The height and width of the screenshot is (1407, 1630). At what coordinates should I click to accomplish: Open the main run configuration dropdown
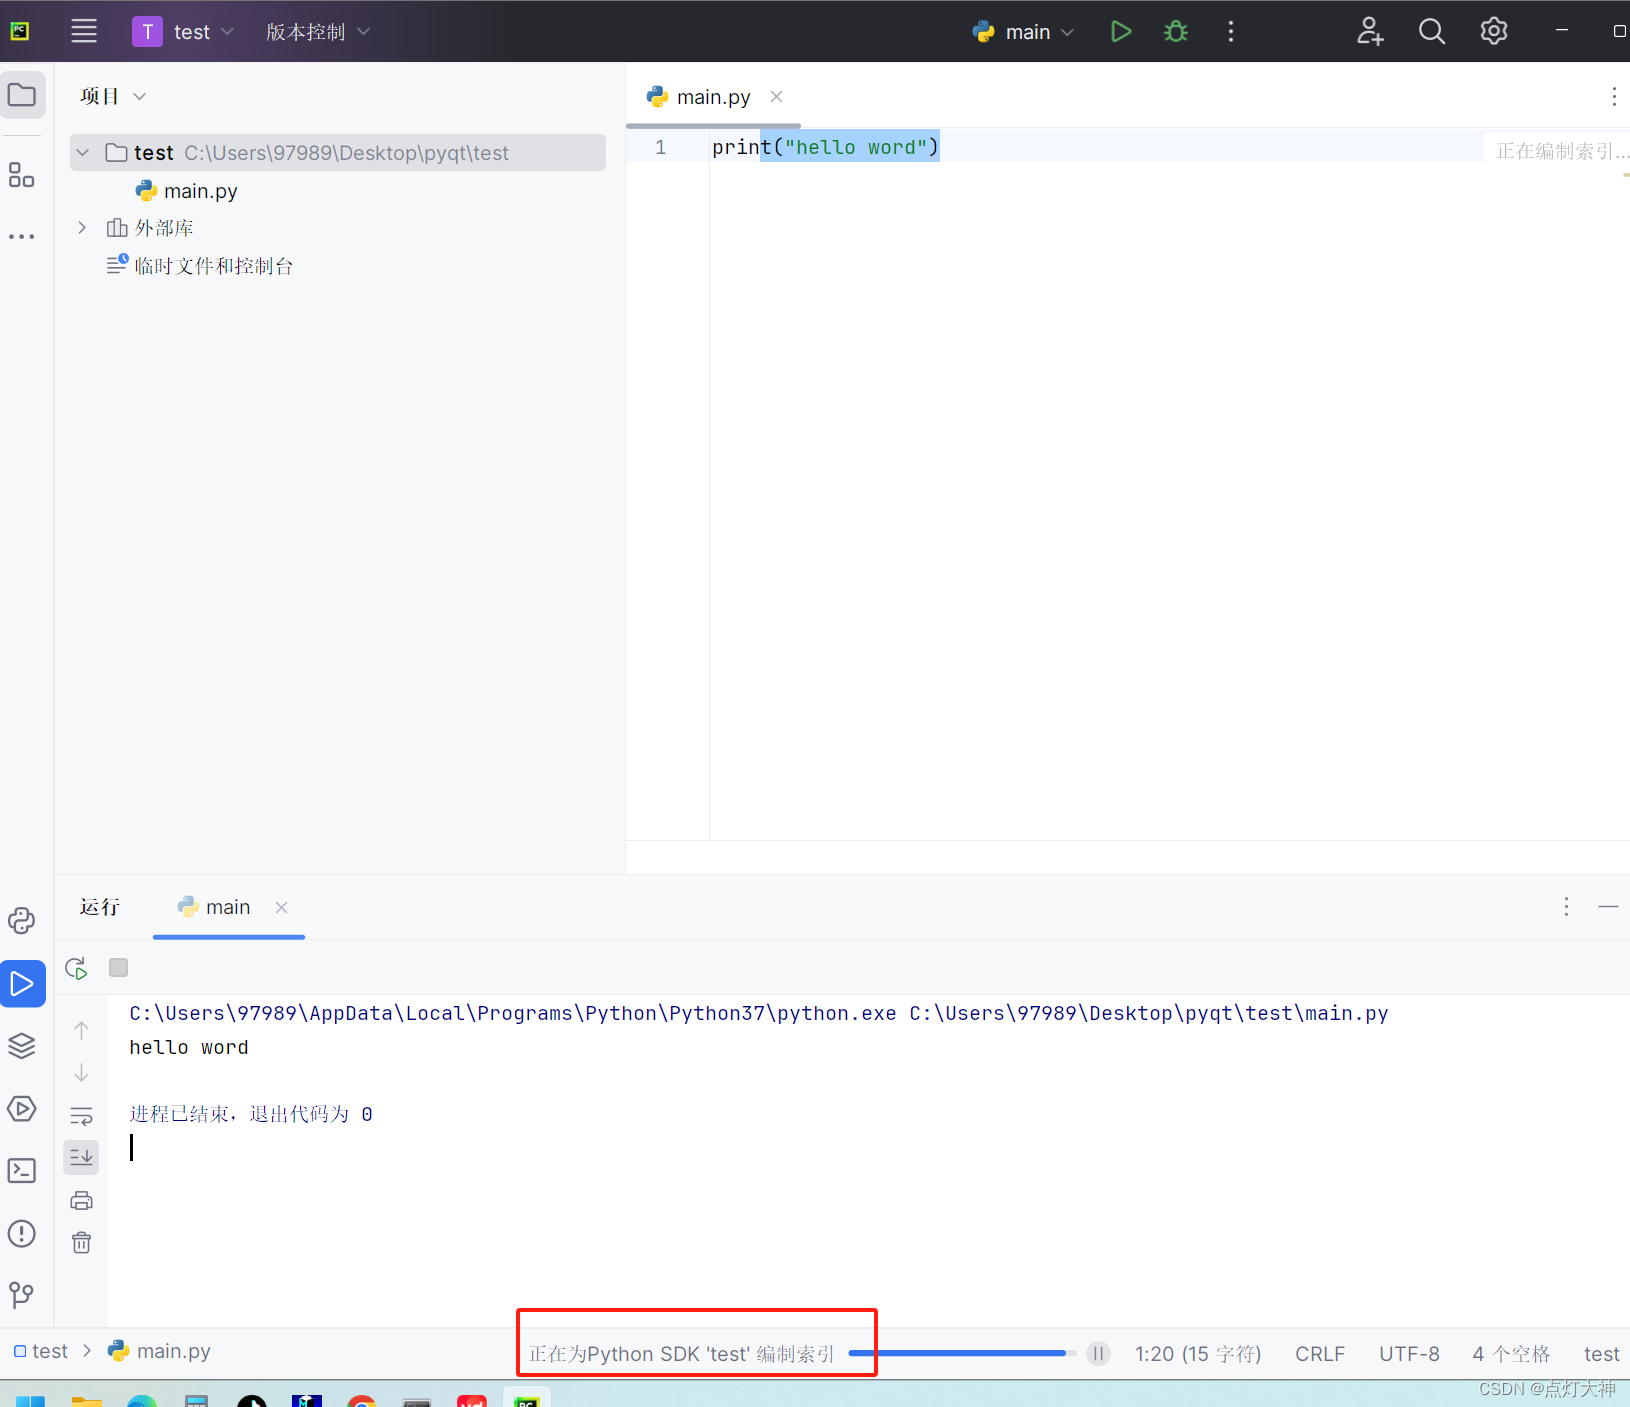tap(1024, 31)
